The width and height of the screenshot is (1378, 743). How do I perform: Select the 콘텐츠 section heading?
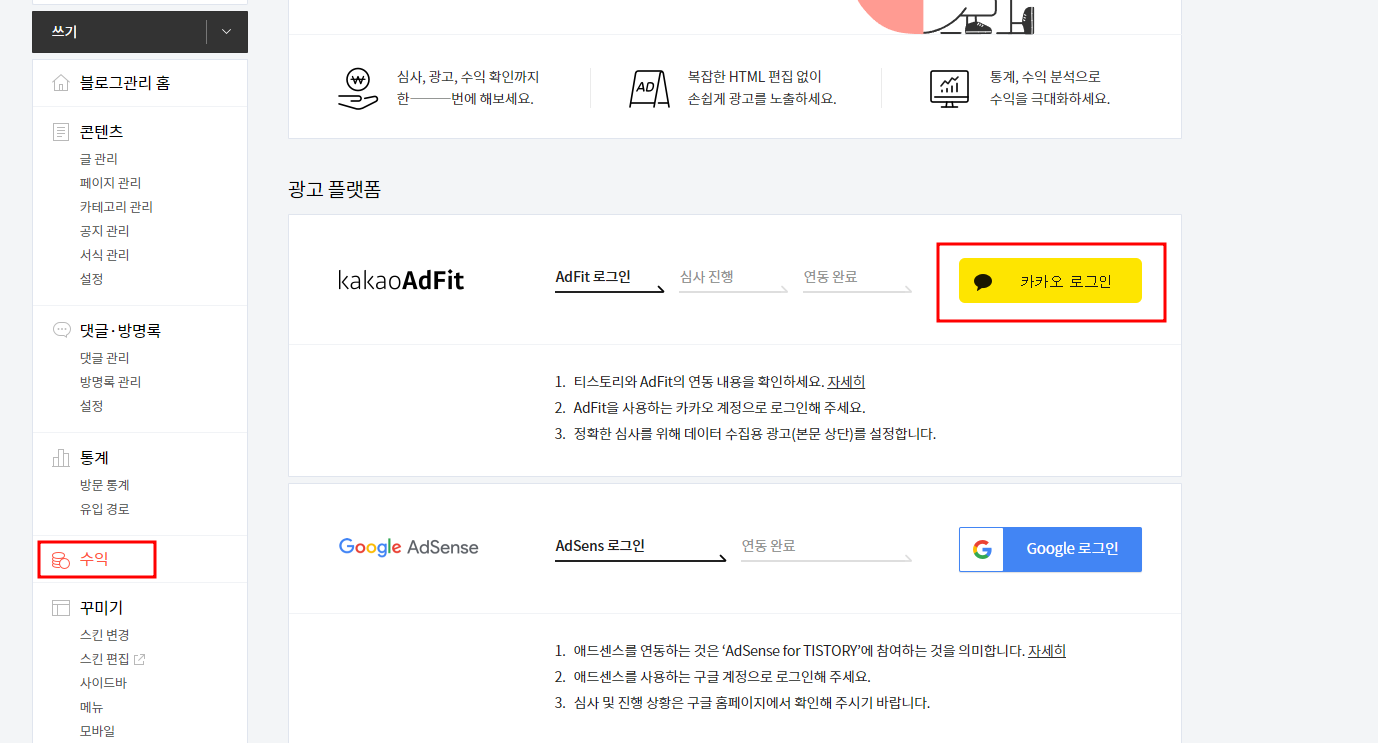[x=102, y=132]
